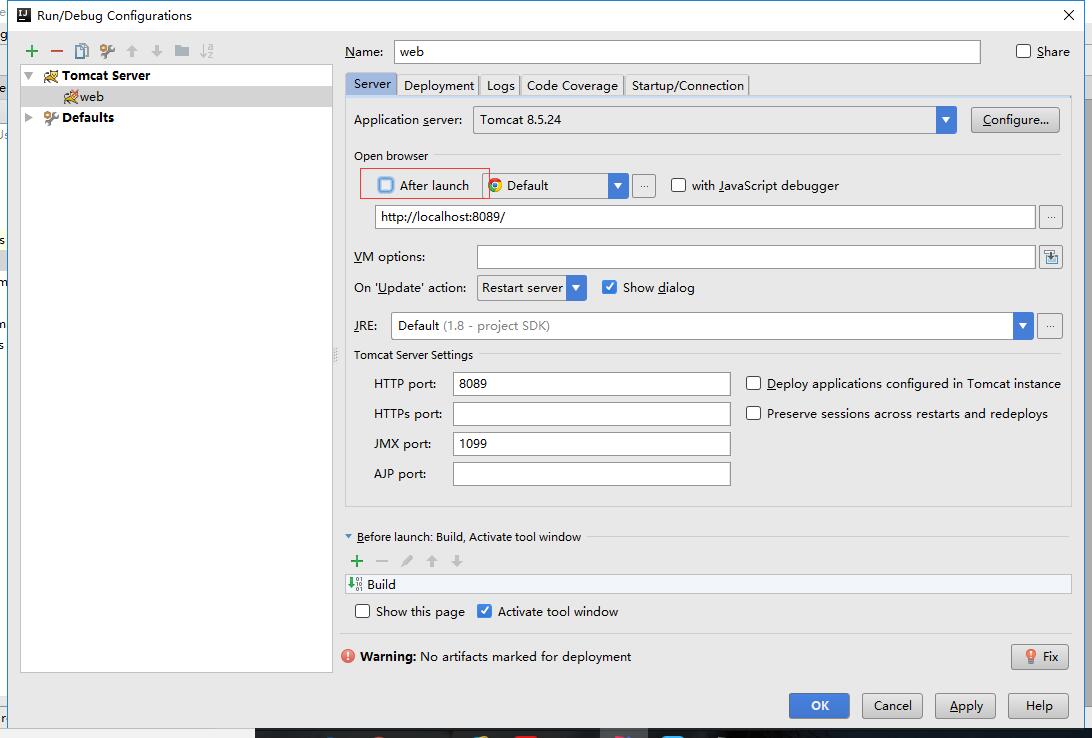Image resolution: width=1092 pixels, height=738 pixels.
Task: Toggle with JavaScript debugger checkbox
Action: coord(678,185)
